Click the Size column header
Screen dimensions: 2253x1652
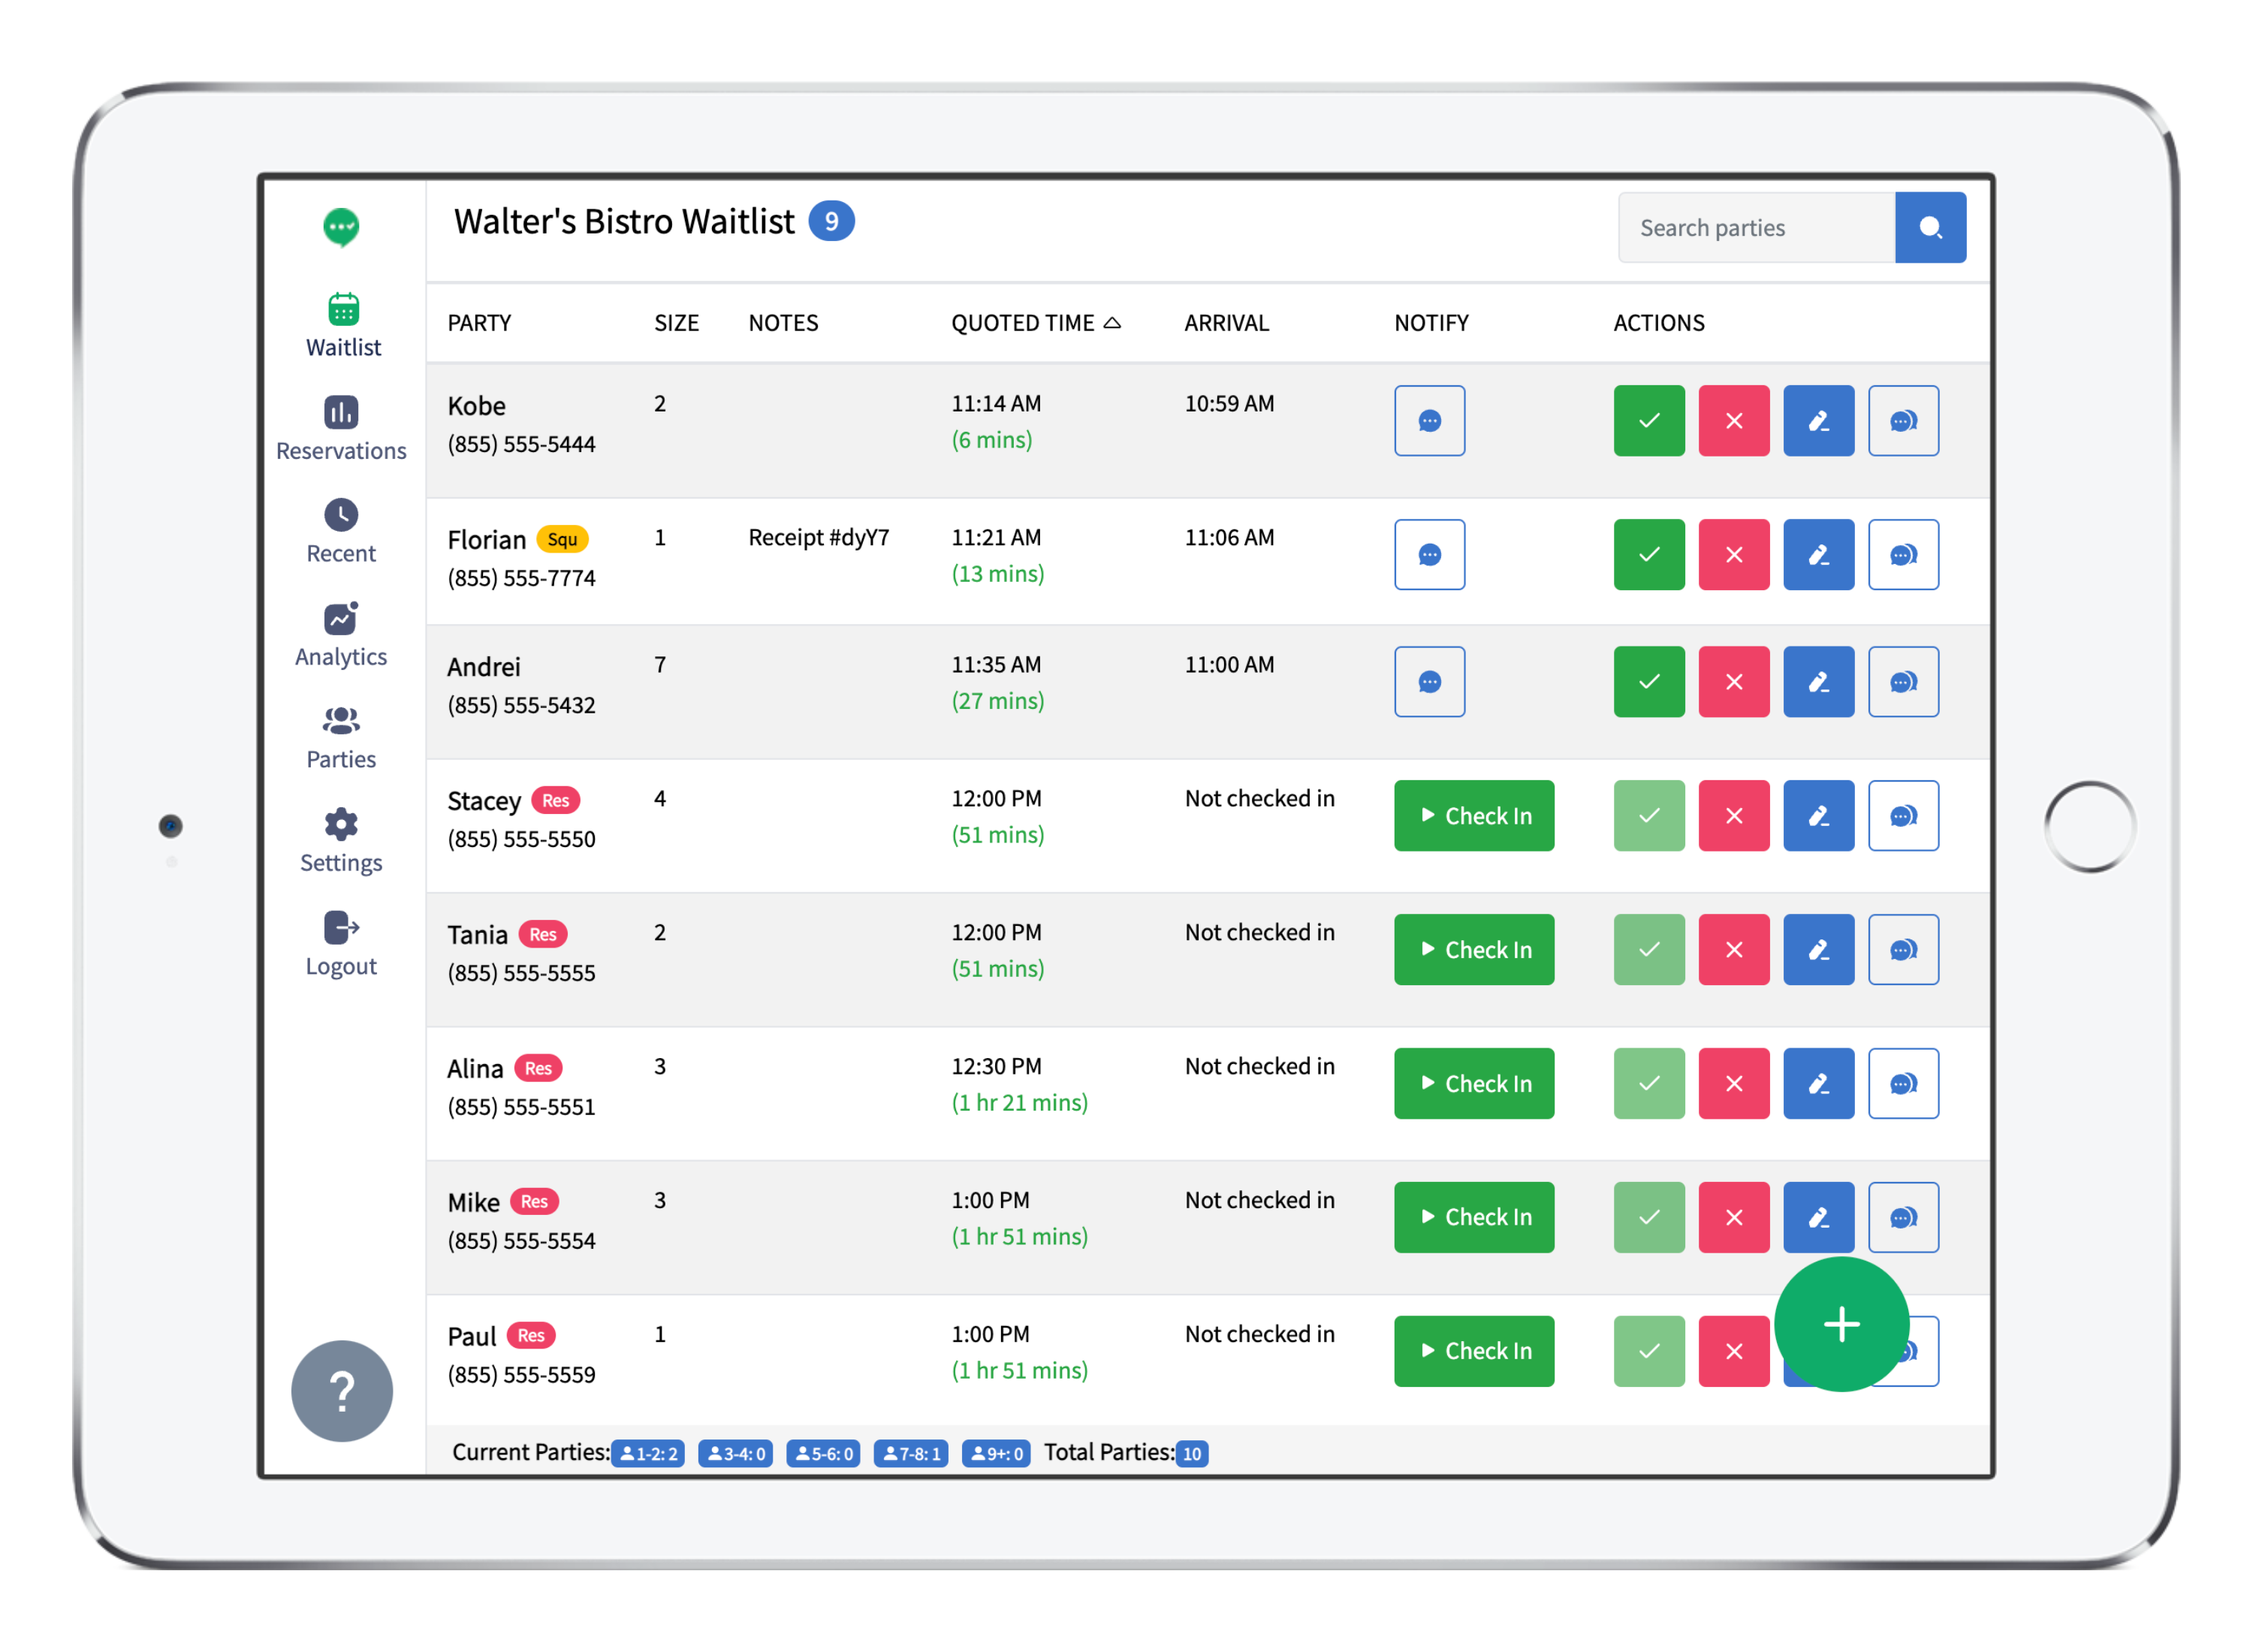coord(677,323)
